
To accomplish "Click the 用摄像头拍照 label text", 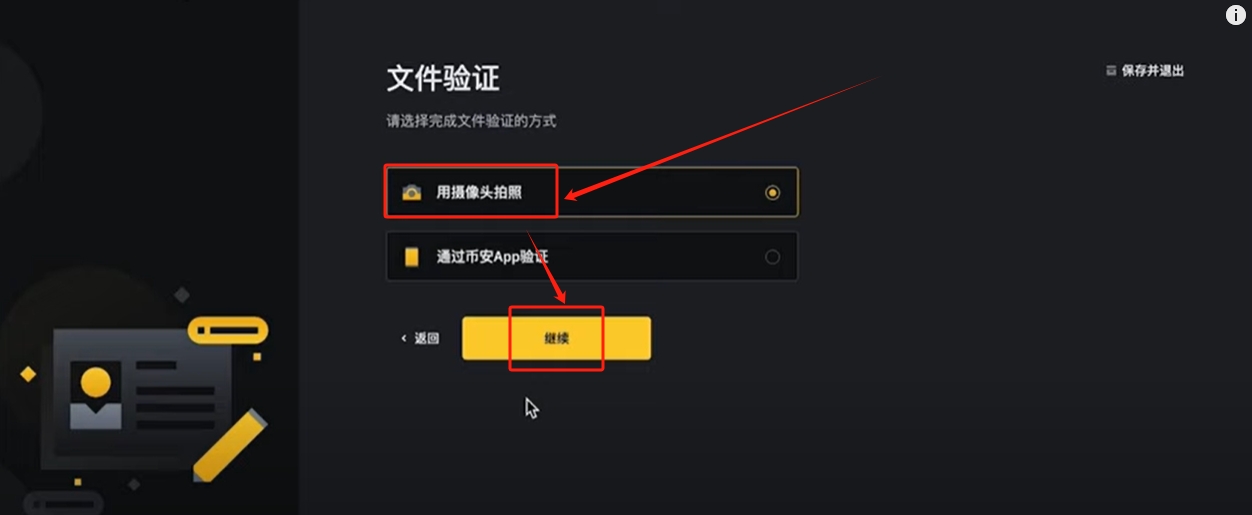I will (x=479, y=193).
